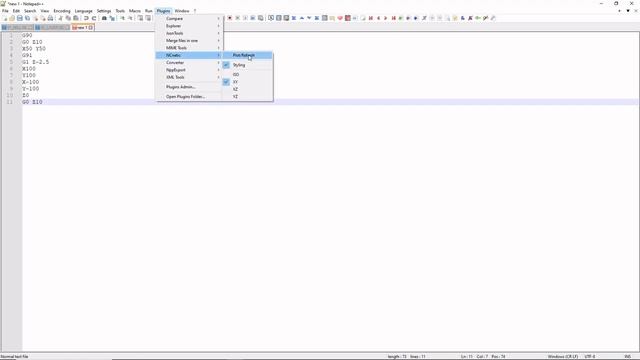
Task: Click the Close document toolbar icon
Action: click(x=35, y=18)
